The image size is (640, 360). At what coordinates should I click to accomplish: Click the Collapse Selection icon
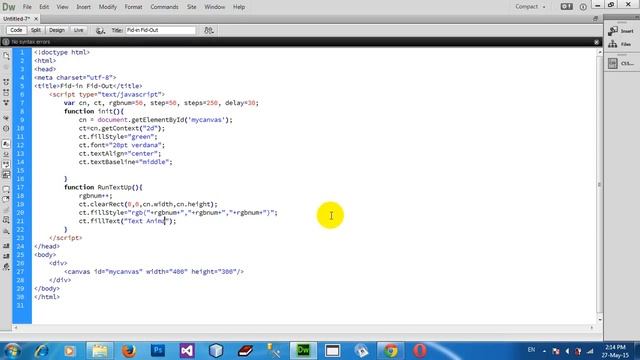pyautogui.click(x=6, y=93)
